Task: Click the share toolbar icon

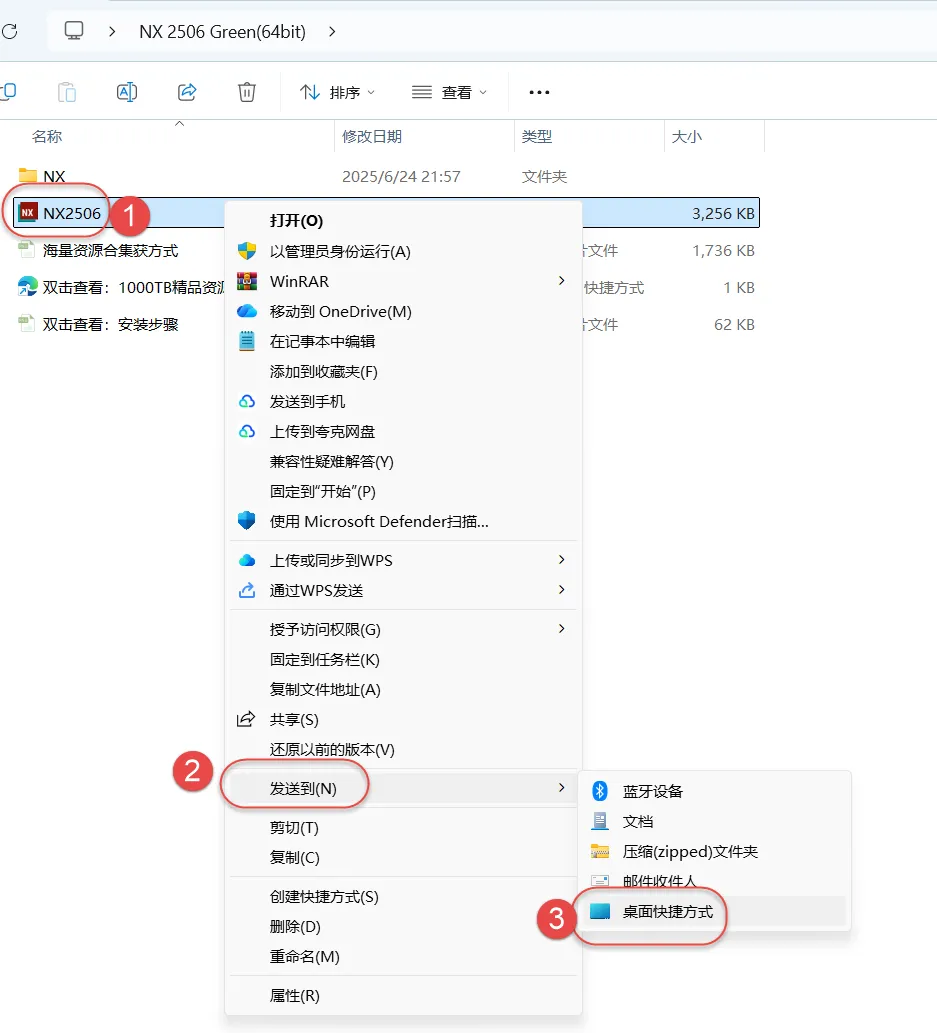Action: pyautogui.click(x=187, y=92)
